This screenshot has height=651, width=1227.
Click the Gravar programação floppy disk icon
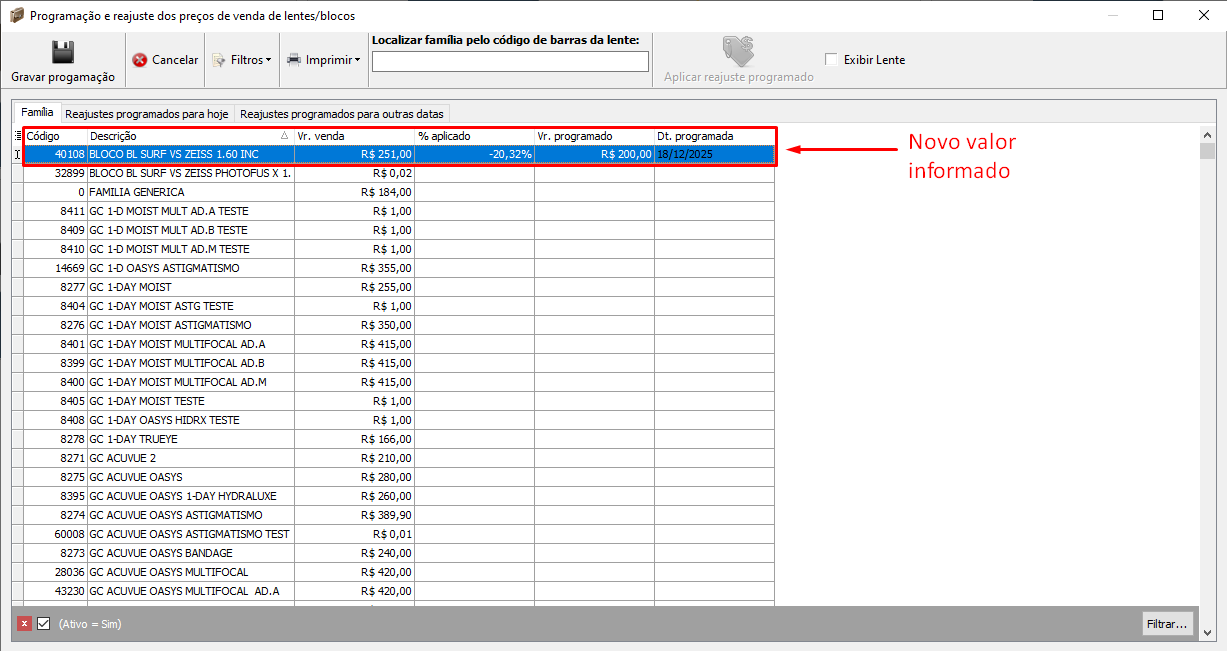click(63, 53)
